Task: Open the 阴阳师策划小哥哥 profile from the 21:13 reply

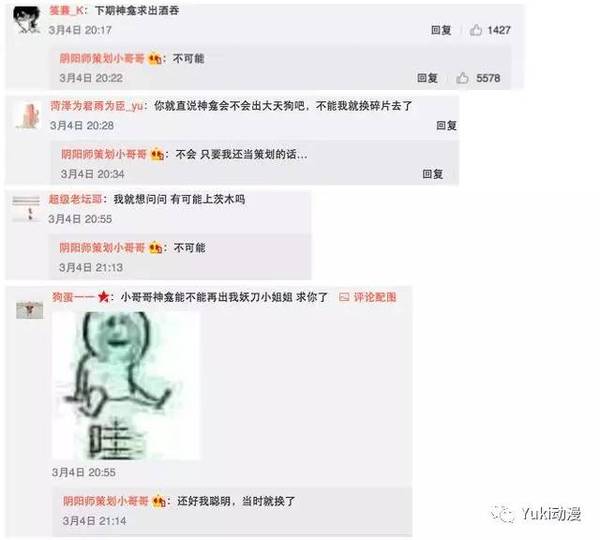Action: tap(102, 248)
